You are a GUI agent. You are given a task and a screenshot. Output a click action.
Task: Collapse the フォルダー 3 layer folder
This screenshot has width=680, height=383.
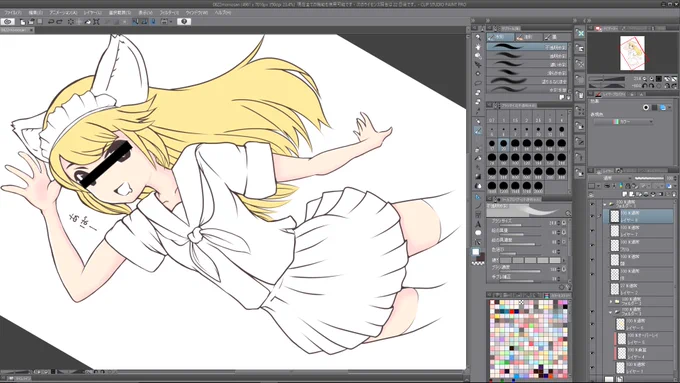click(x=611, y=311)
